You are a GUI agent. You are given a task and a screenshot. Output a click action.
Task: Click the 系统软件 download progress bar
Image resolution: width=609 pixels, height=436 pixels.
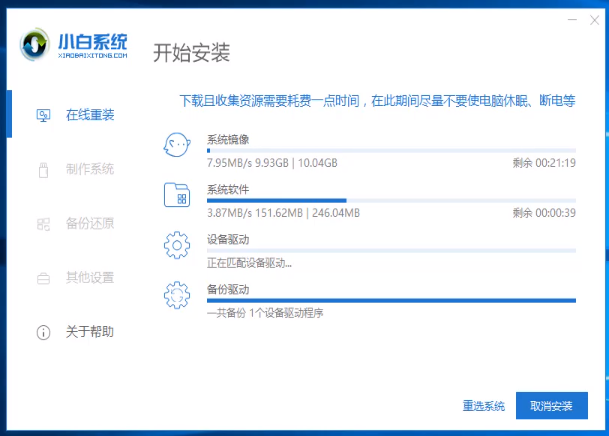click(x=390, y=200)
